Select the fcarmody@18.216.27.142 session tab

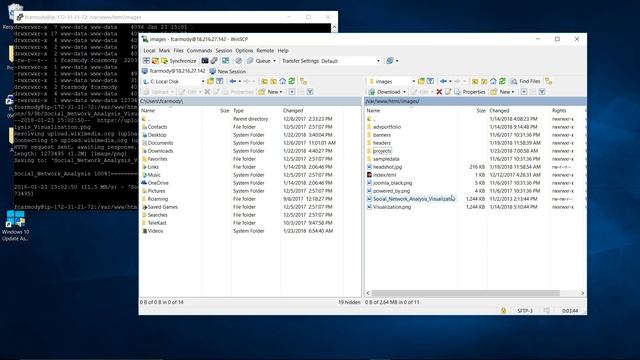[x=173, y=71]
